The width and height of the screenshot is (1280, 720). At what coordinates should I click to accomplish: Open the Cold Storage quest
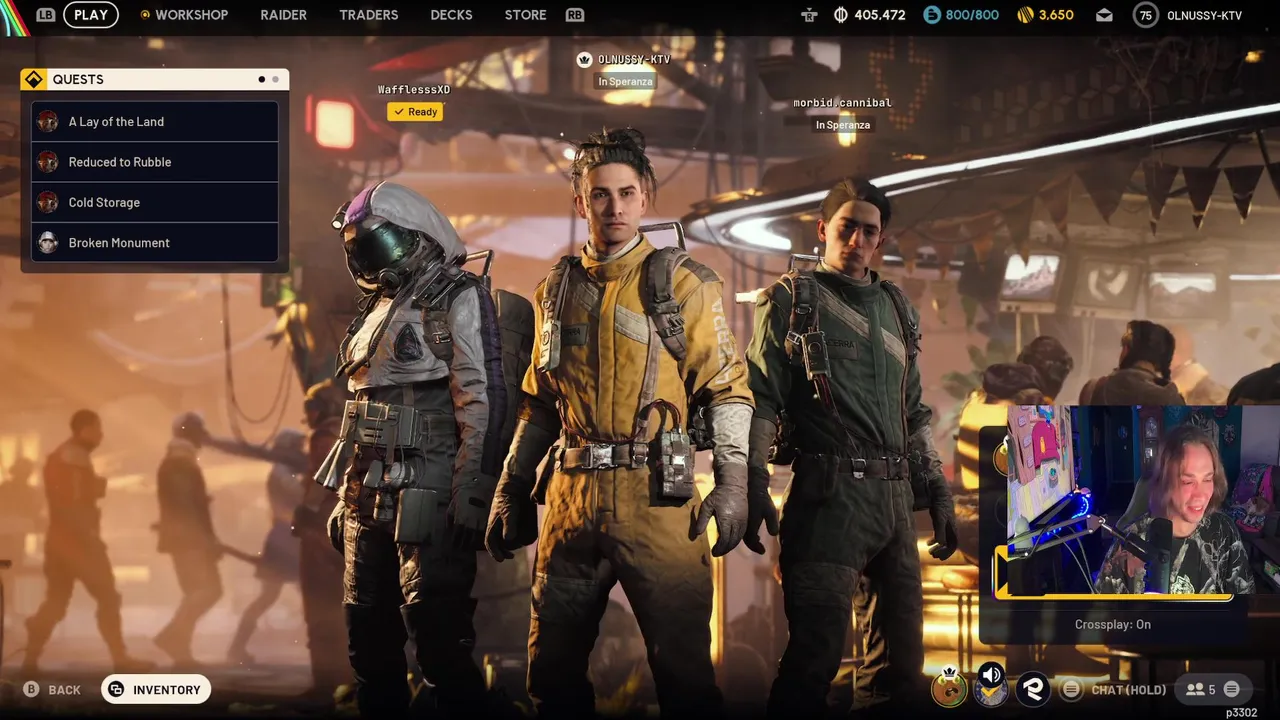155,202
